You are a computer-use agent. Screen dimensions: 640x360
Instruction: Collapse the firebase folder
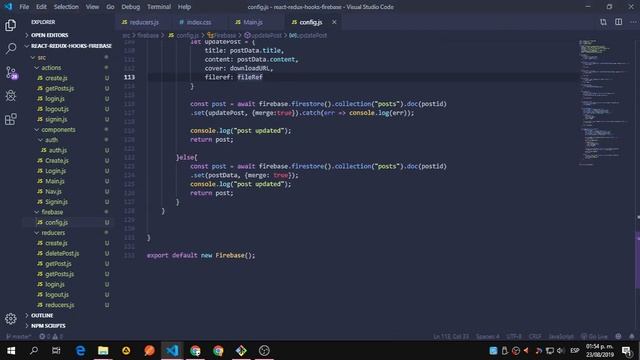(x=52, y=212)
